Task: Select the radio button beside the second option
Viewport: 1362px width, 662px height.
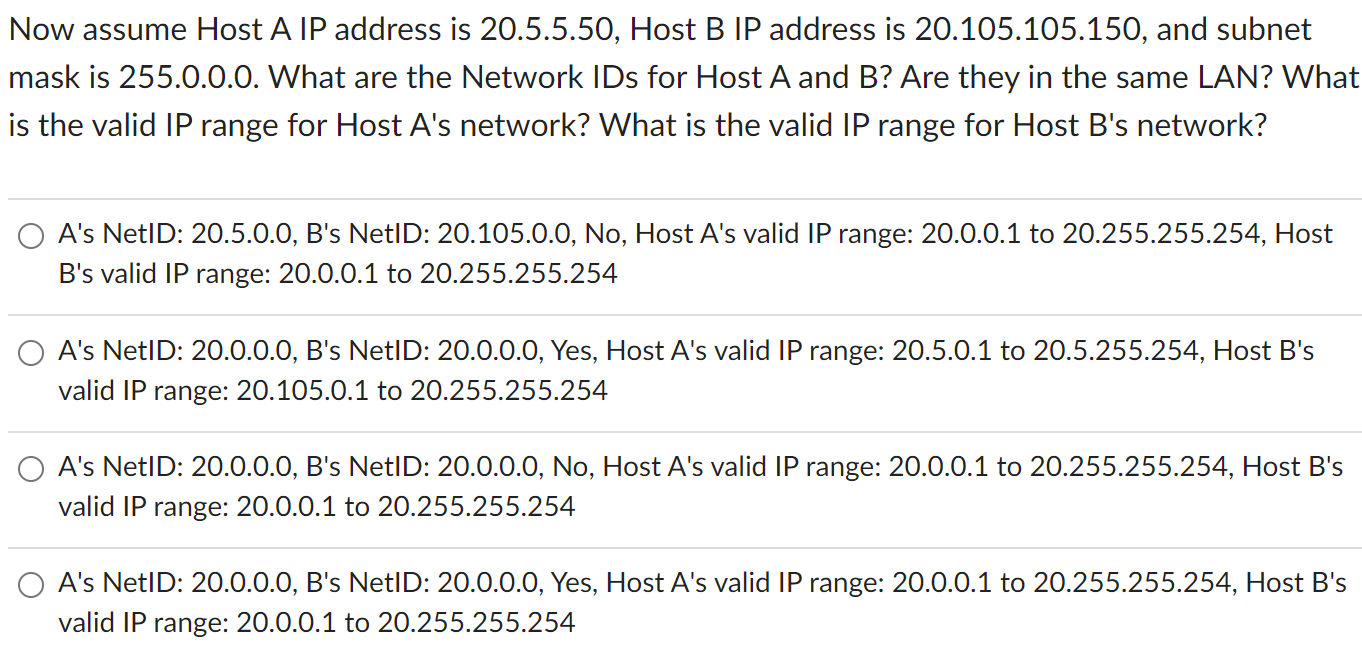Action: (x=30, y=353)
